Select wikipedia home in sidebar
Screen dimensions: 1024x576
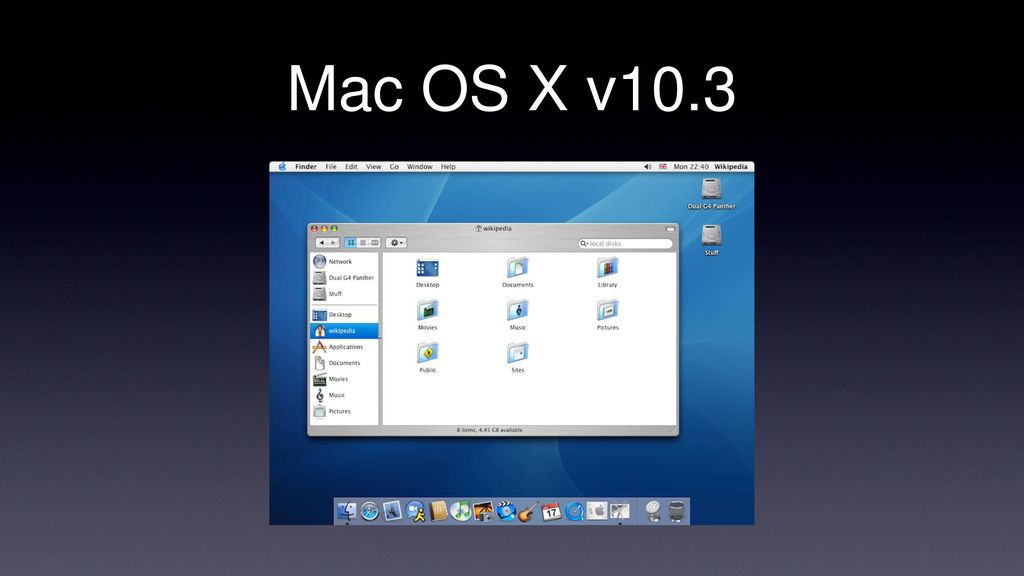pos(344,331)
